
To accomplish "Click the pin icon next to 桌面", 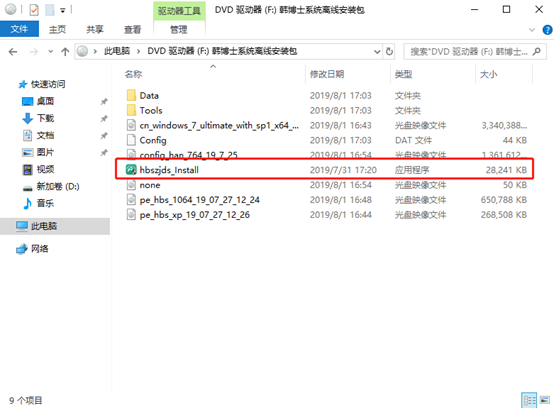I will [x=104, y=102].
